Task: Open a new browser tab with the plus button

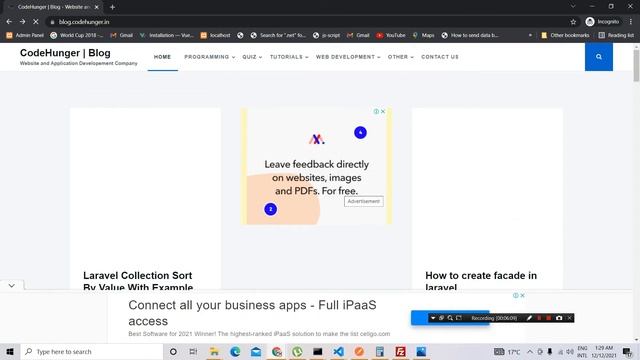Action: [112, 7]
